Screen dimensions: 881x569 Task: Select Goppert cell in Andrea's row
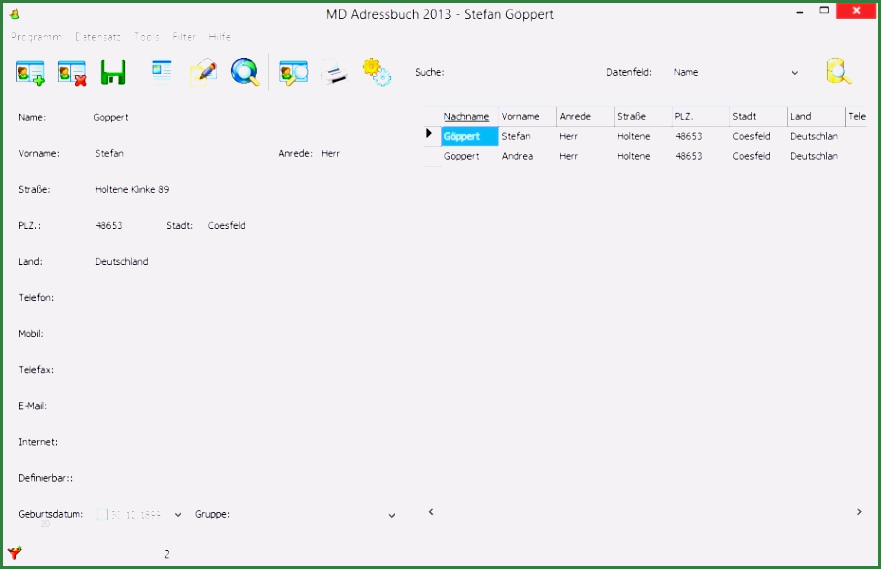pyautogui.click(x=470, y=156)
